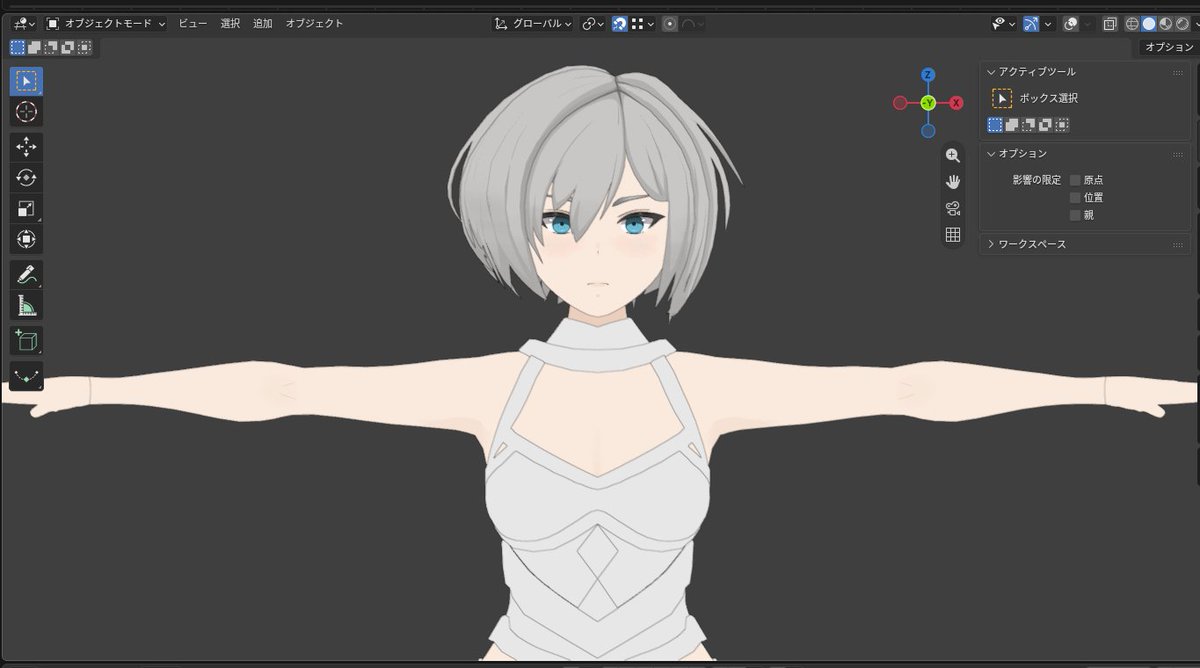Choose Set selection mode in the header row
The image size is (1200, 668).
tap(18, 47)
